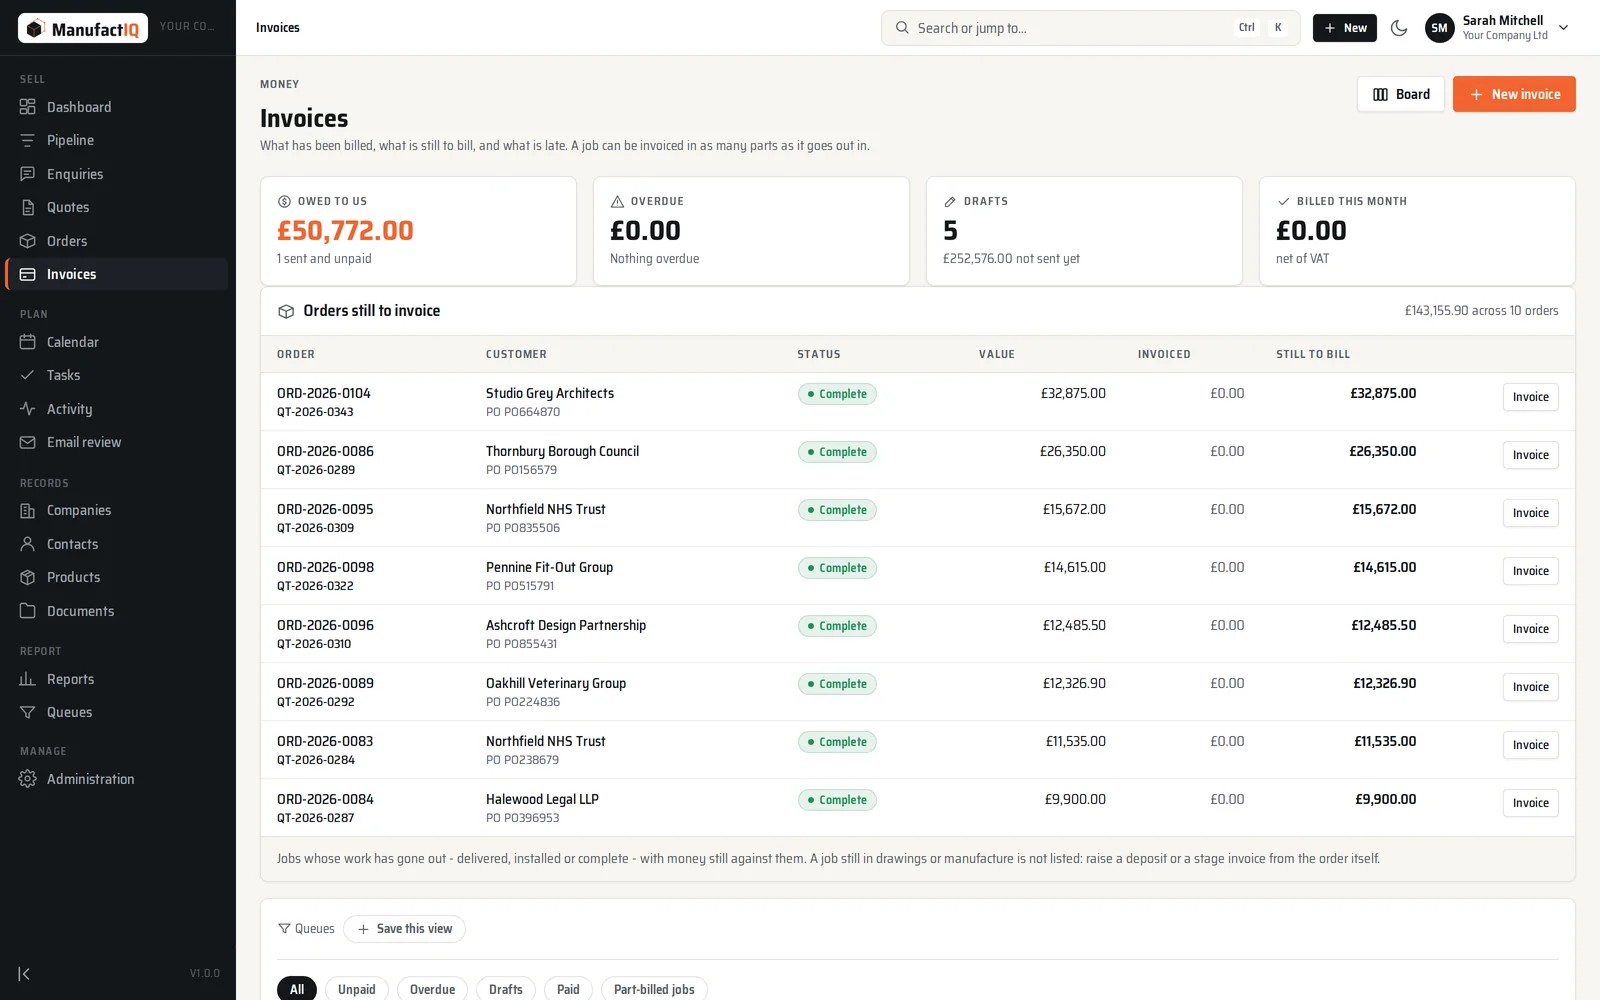This screenshot has height=1000, width=1600.
Task: Open Activity pulse icon in sidebar
Action: click(27, 409)
